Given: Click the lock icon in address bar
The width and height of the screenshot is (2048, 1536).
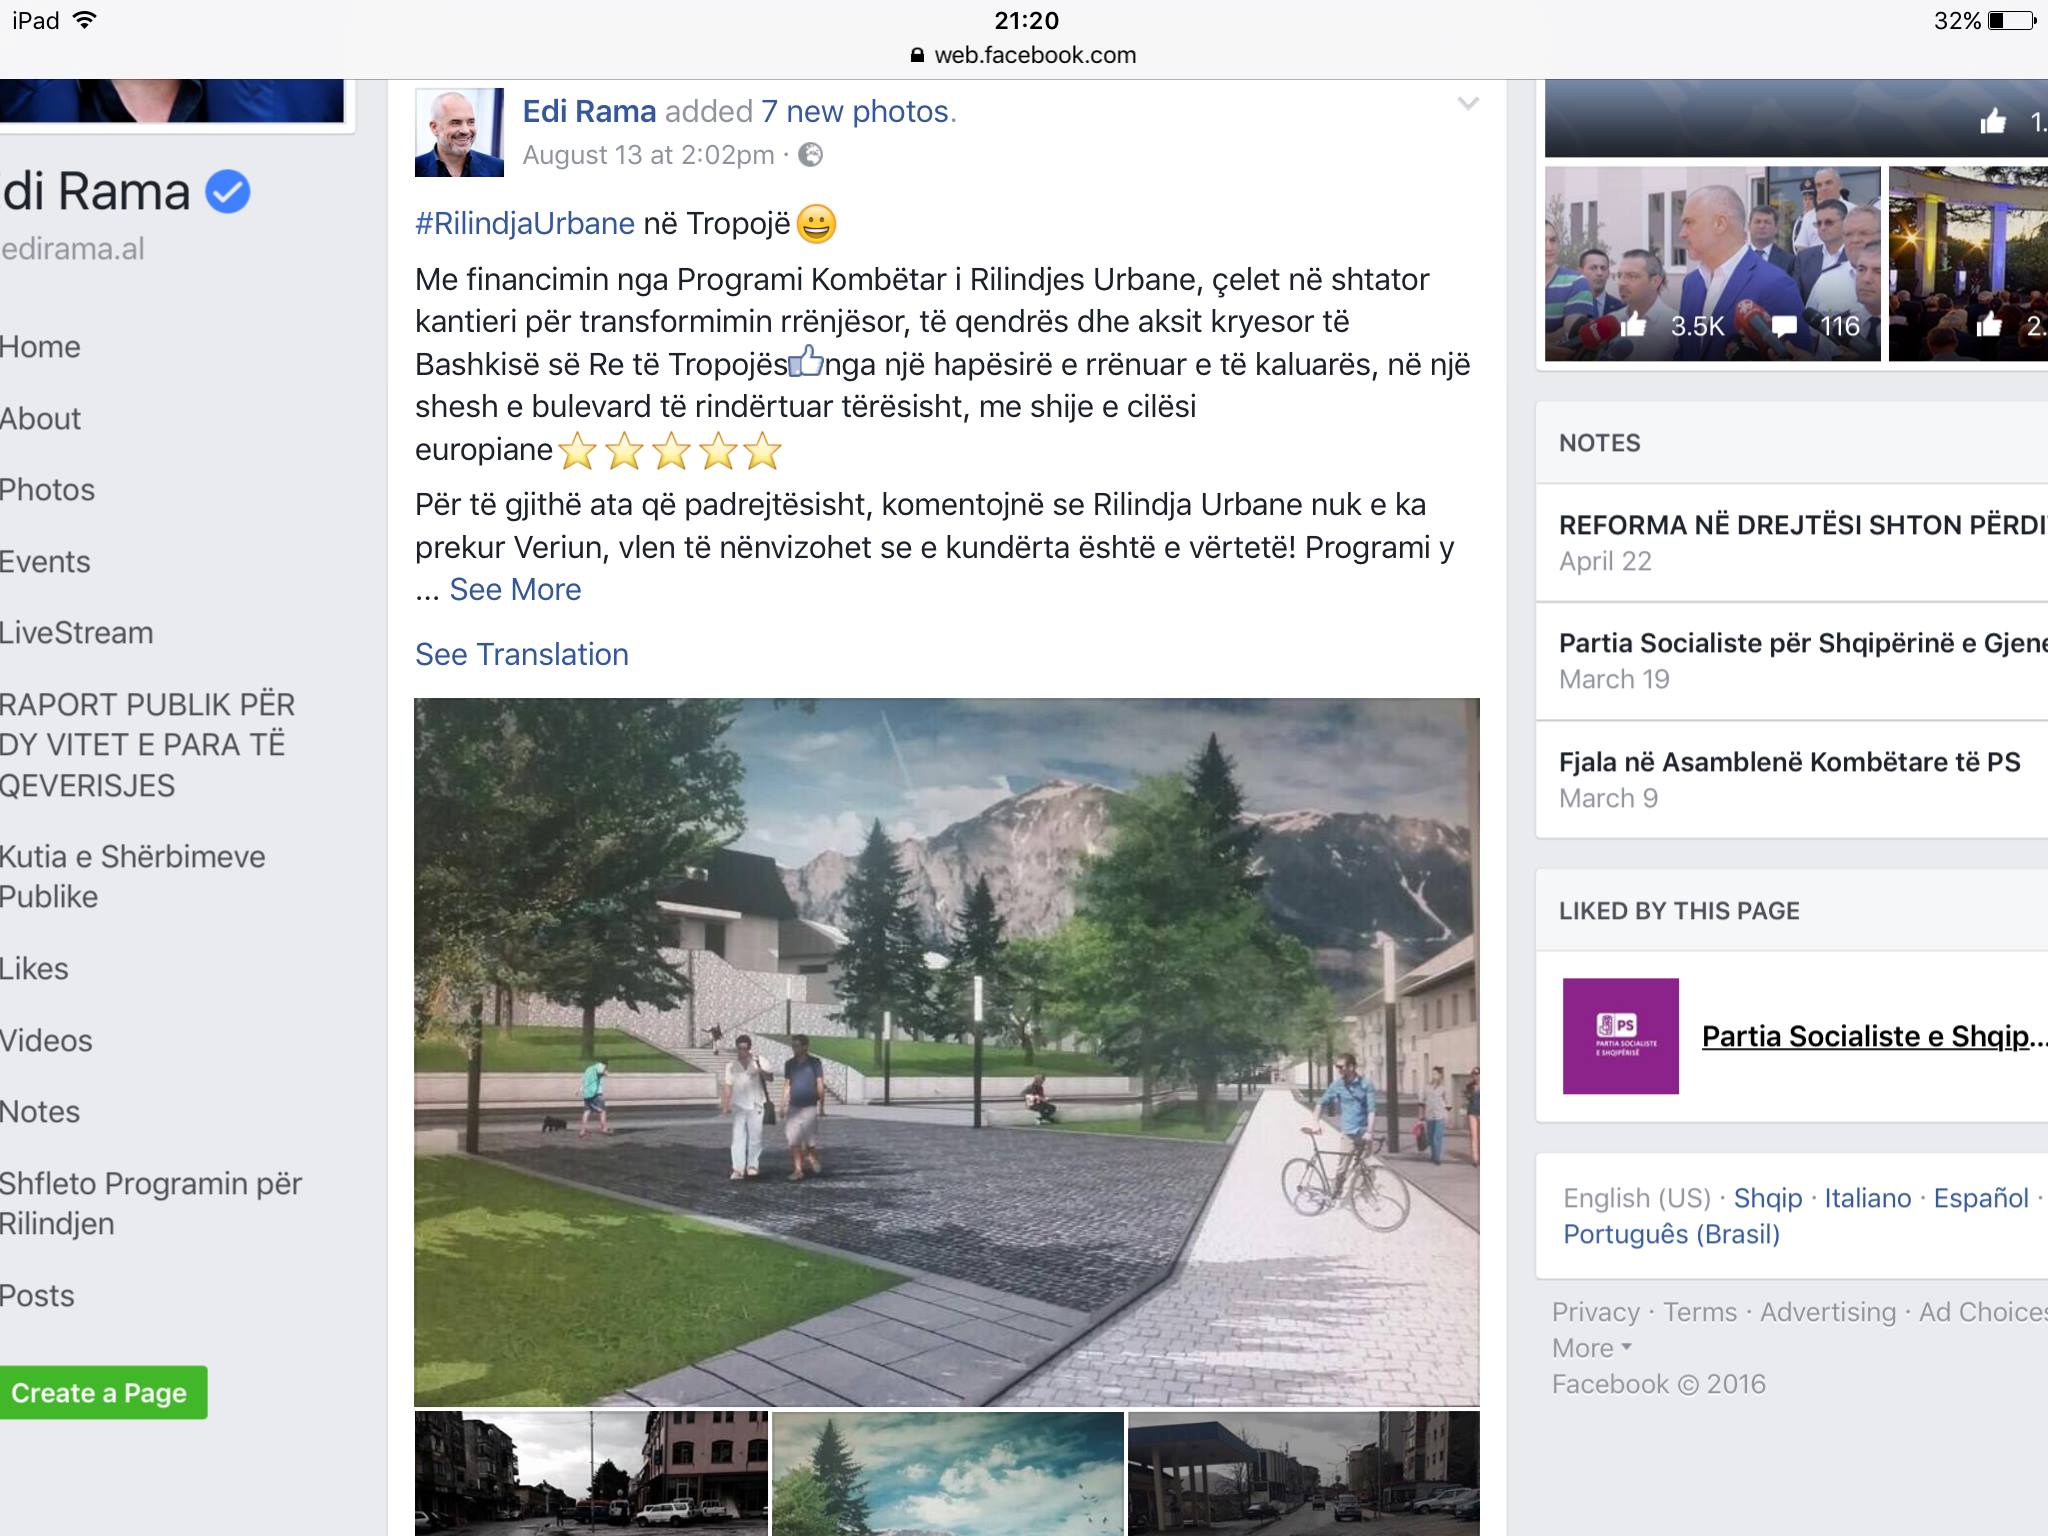Looking at the screenshot, I should 917,56.
